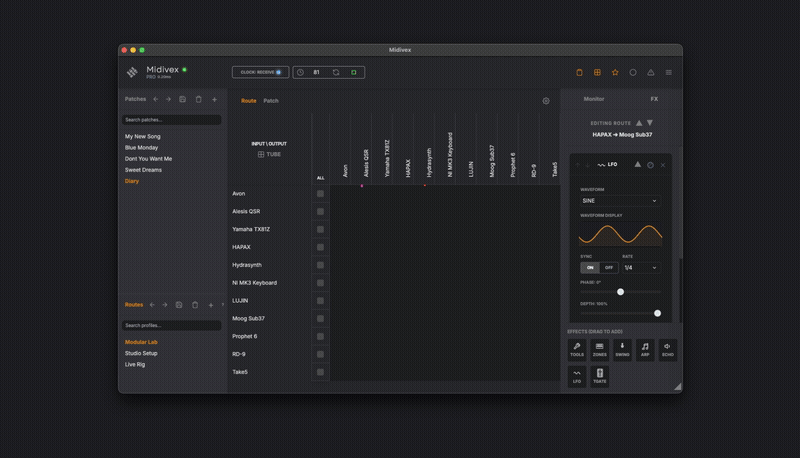
Task: Open the Monitor tab
Action: (x=594, y=99)
